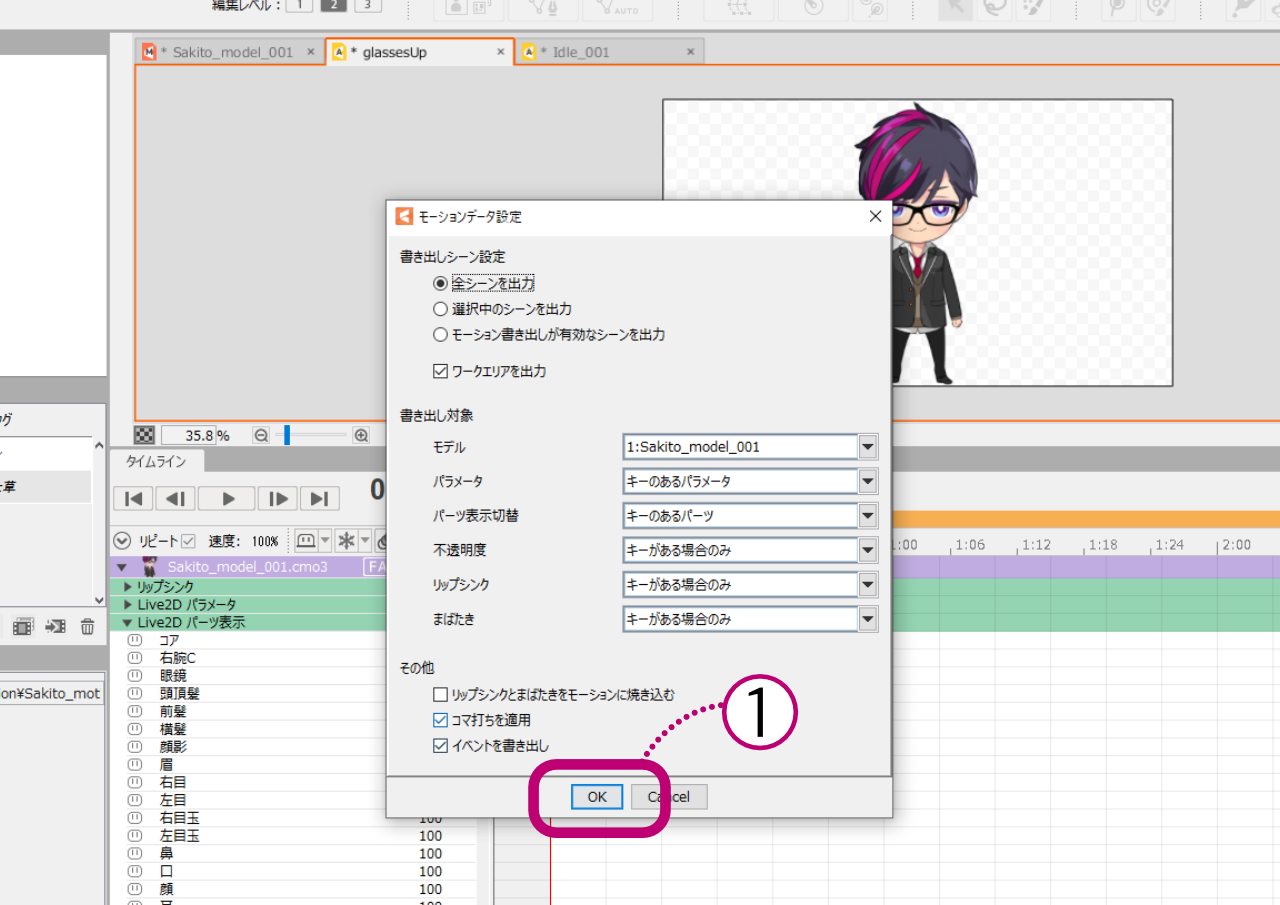The height and width of the screenshot is (905, 1280).
Task: Select edit level 2 button
Action: 335,5
